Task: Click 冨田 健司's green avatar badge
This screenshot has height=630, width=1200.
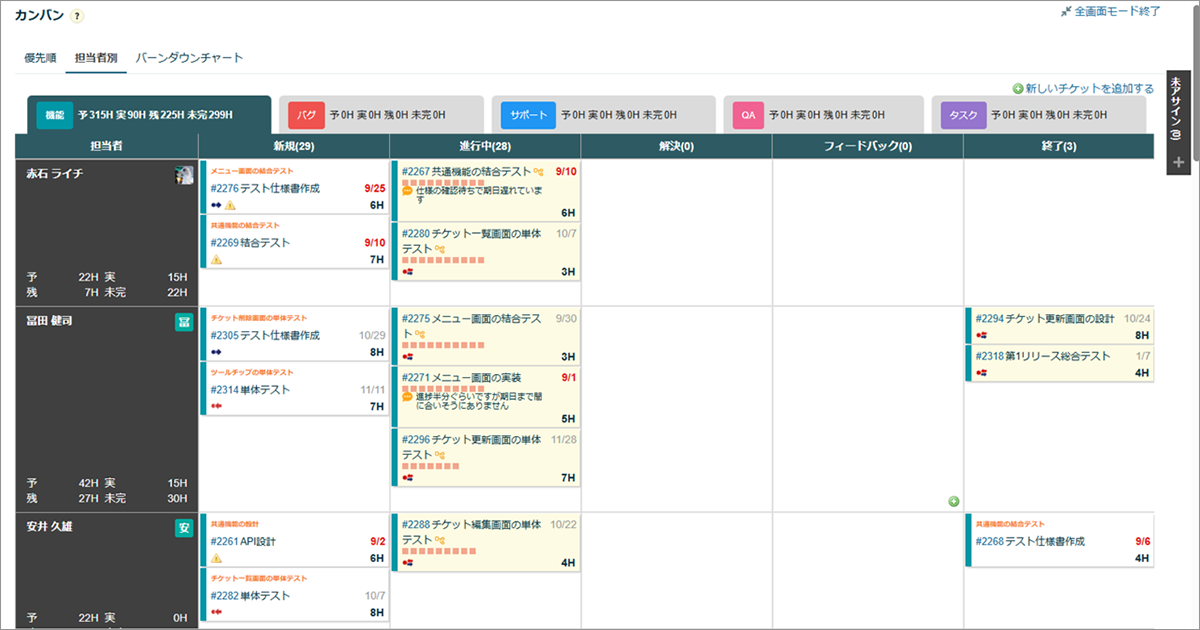Action: coord(184,322)
